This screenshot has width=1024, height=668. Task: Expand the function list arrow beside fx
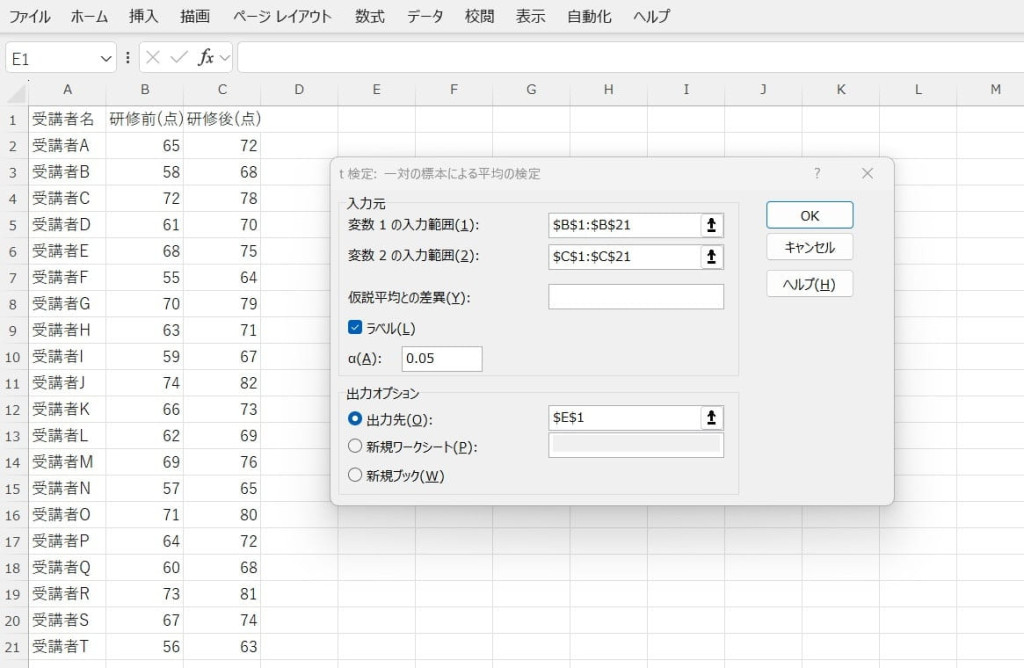(x=225, y=58)
